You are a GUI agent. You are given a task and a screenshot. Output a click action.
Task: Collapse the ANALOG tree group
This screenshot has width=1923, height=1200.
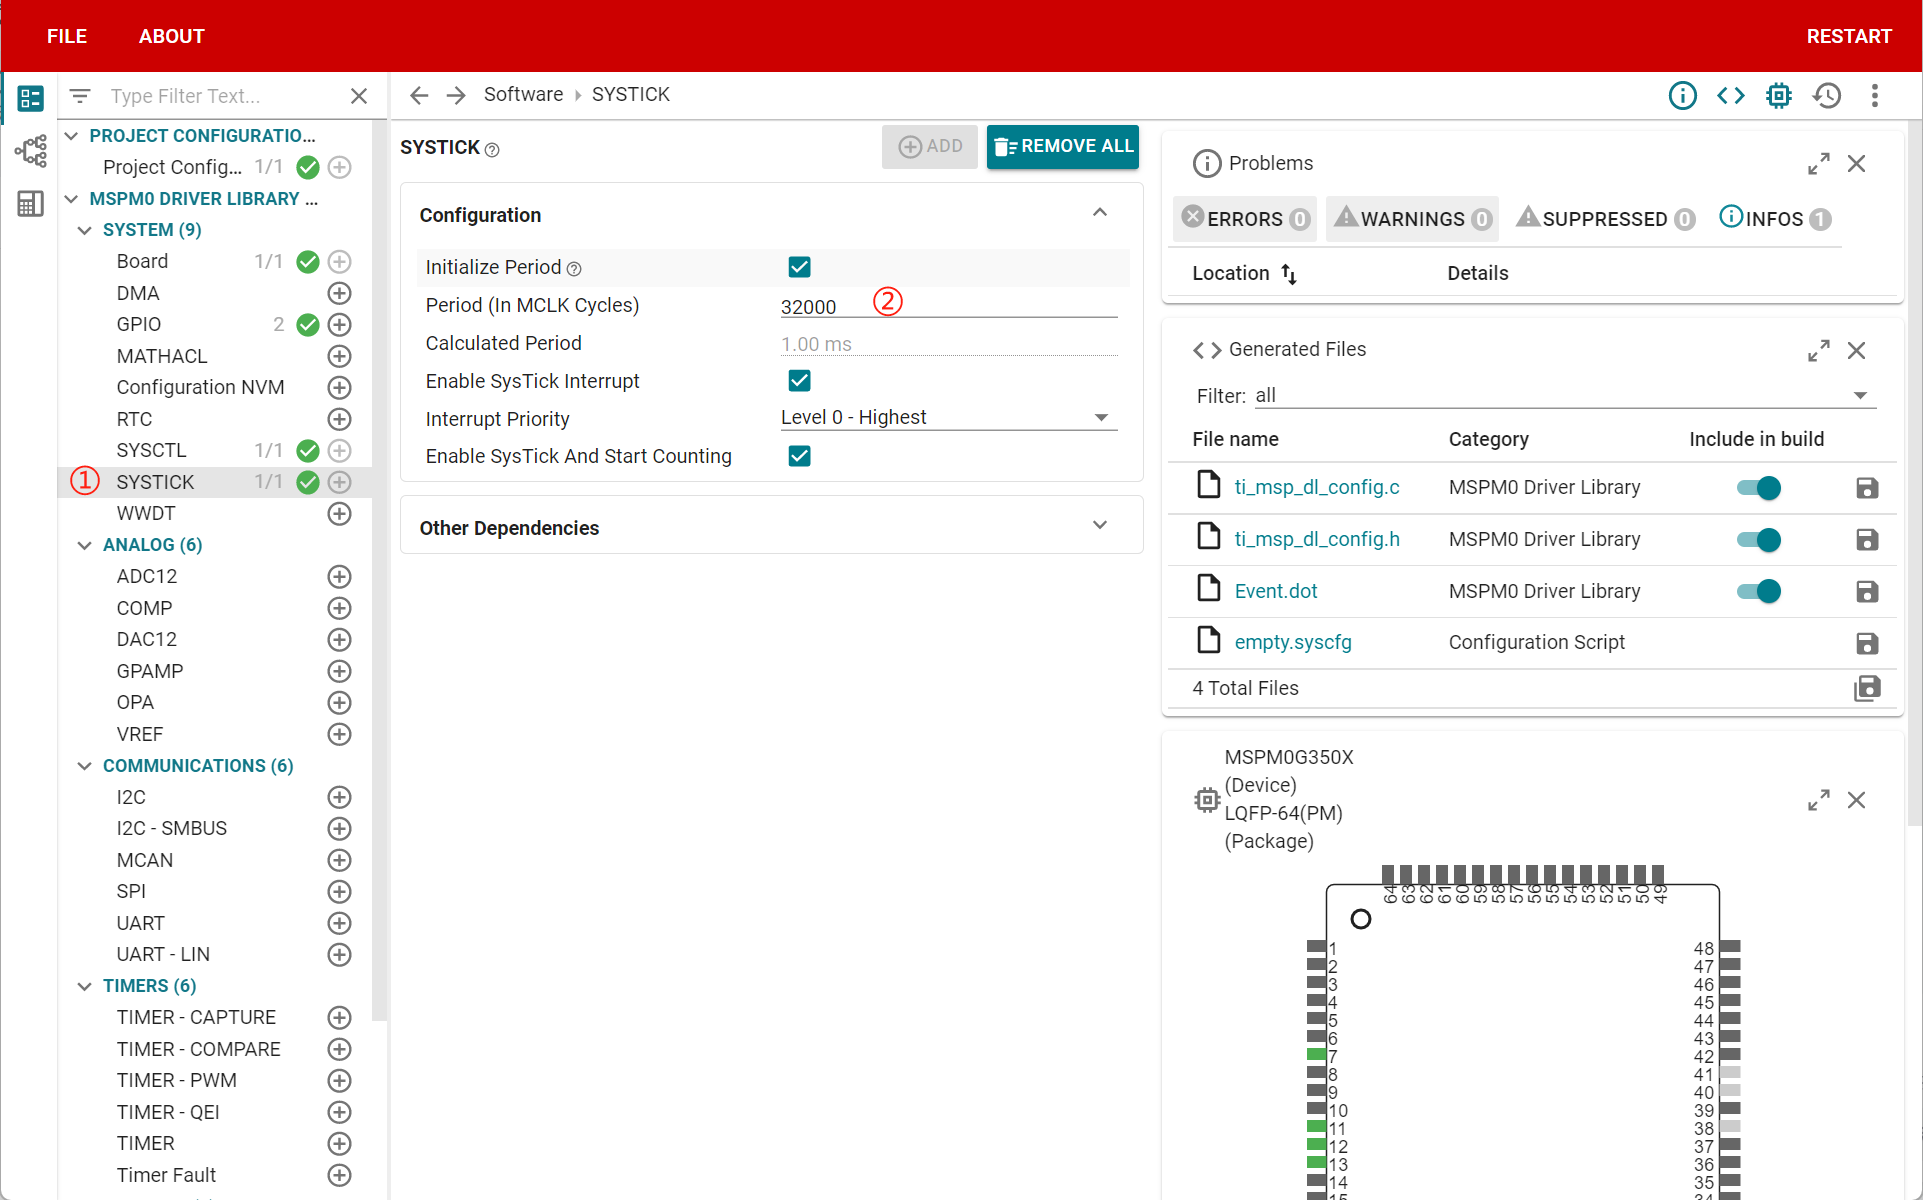[x=85, y=545]
